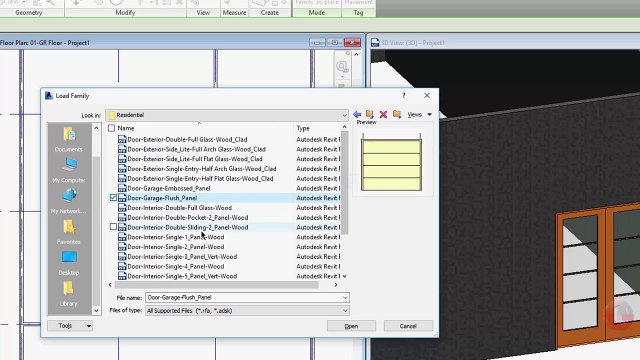Screen dimensions: 640x360
Task: Uncheck the Door-Garage-Flush_Panel checkbox
Action: pos(113,198)
